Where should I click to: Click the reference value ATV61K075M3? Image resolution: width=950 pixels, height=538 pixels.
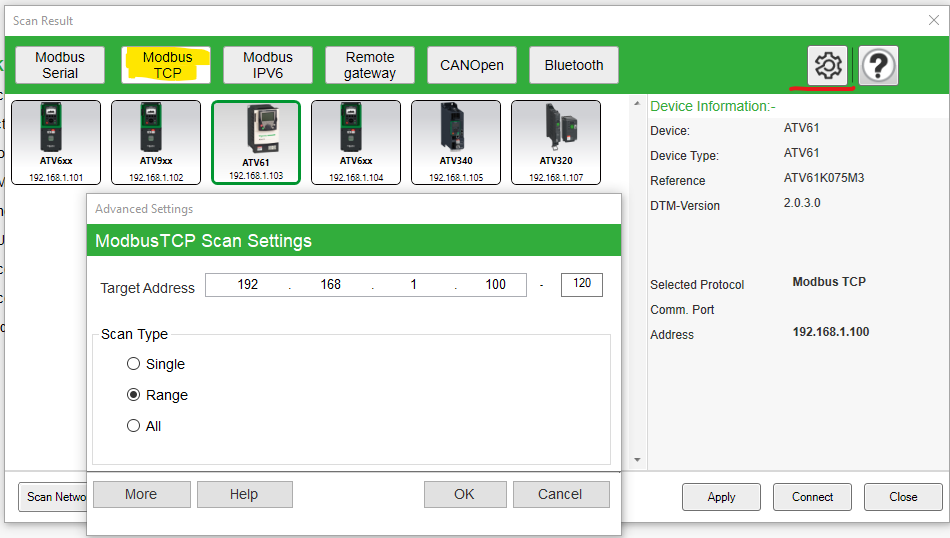(x=824, y=178)
